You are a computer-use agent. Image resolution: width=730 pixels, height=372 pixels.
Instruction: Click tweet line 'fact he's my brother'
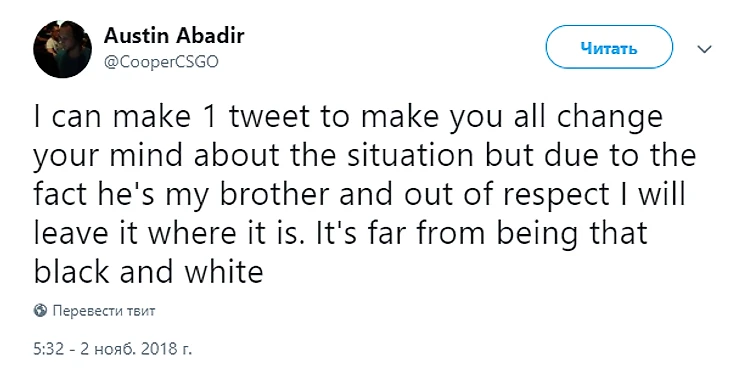point(359,195)
